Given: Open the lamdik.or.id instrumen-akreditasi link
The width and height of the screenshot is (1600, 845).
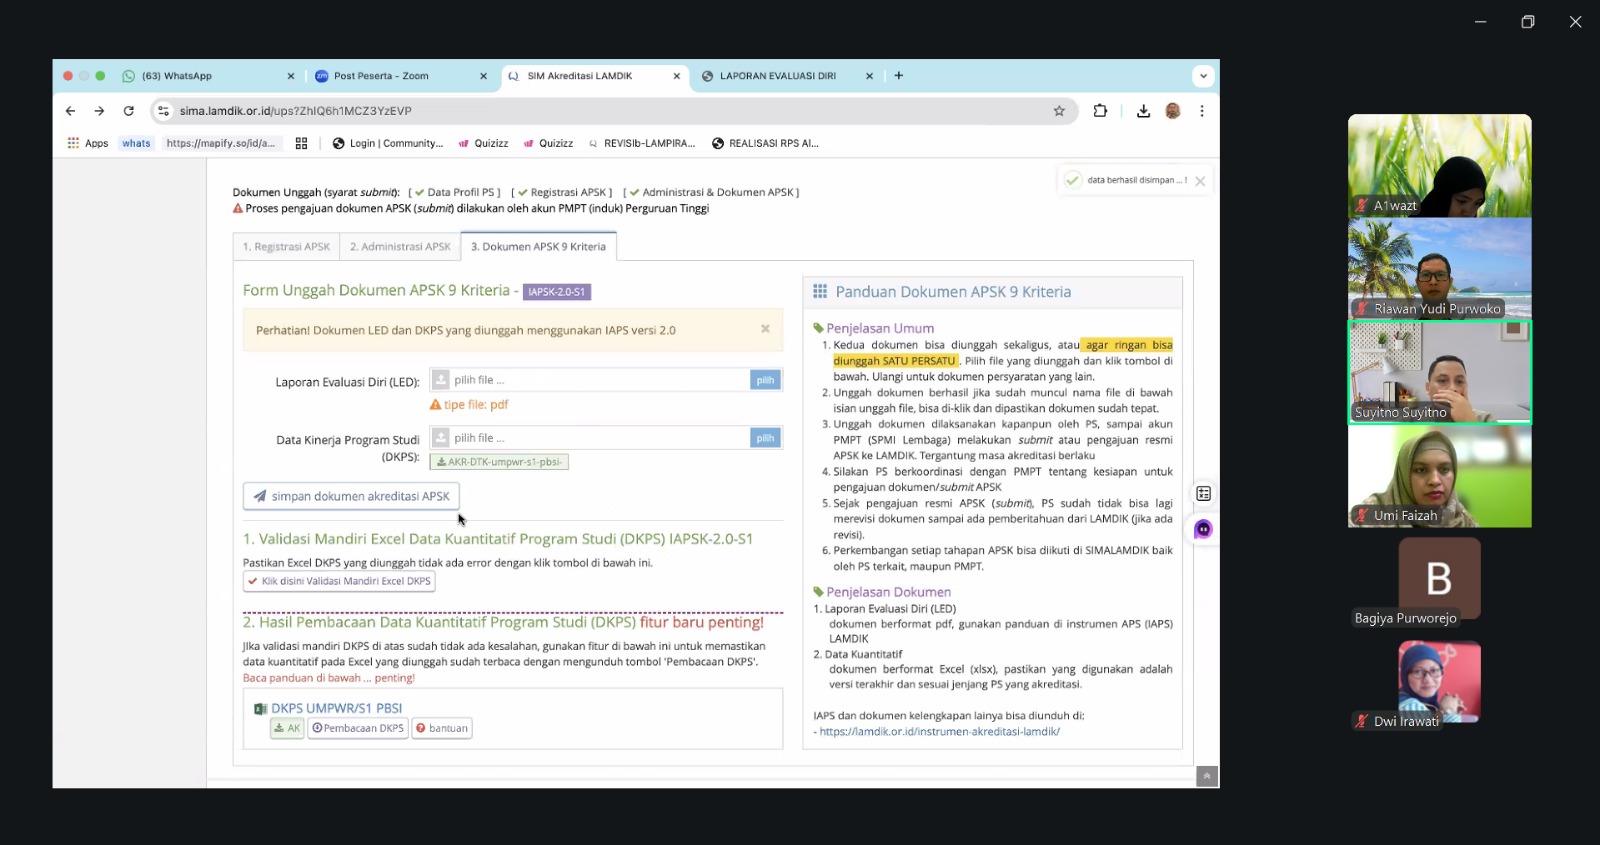Looking at the screenshot, I should point(939,732).
